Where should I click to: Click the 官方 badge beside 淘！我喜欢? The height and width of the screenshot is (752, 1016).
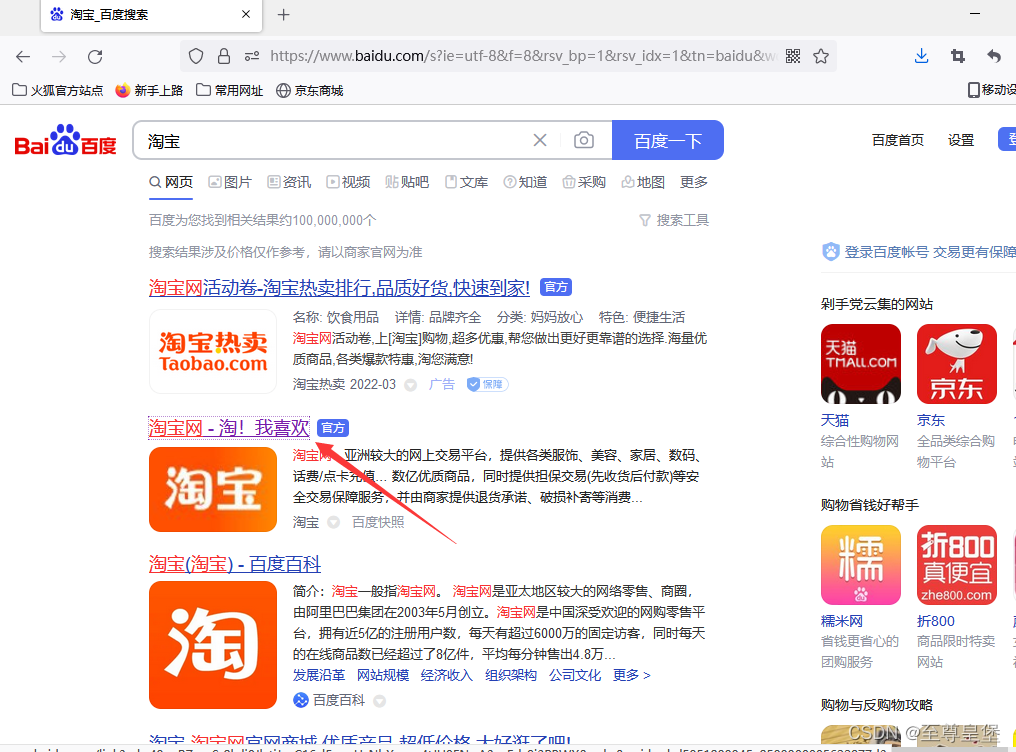[333, 428]
